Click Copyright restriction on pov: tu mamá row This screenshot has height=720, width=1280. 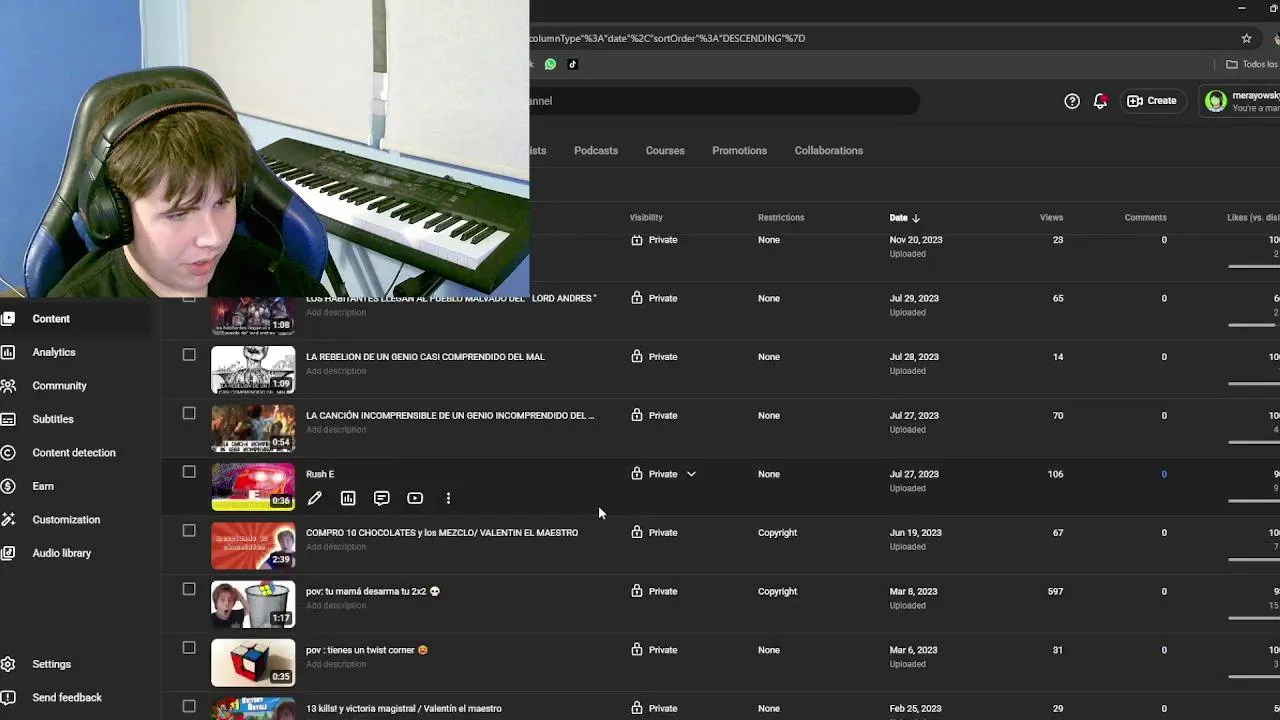777,591
